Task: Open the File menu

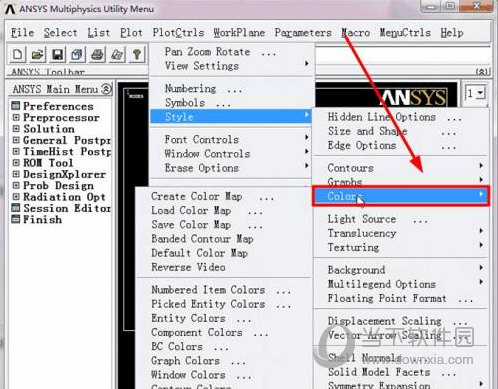Action: [x=22, y=33]
